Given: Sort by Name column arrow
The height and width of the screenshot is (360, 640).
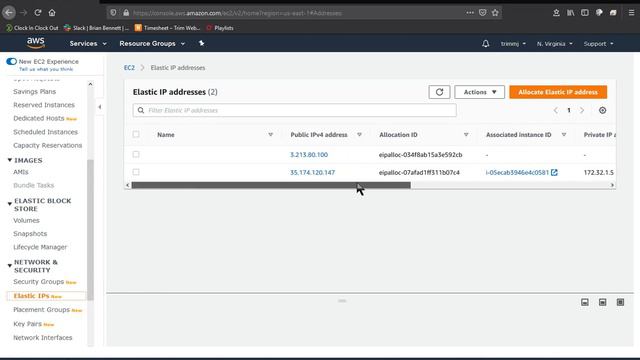Looking at the screenshot, I should 270,135.
